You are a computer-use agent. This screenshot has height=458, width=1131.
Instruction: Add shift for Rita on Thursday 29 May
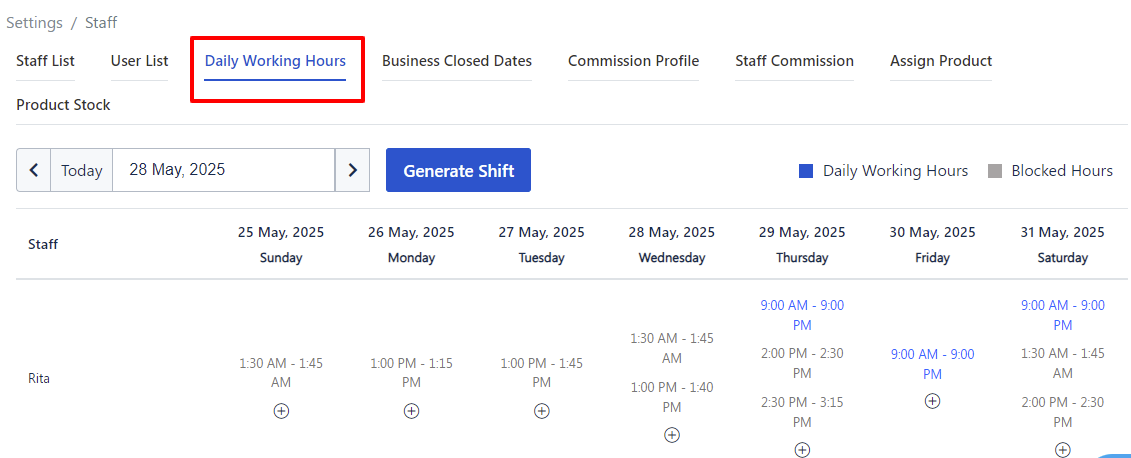802,450
